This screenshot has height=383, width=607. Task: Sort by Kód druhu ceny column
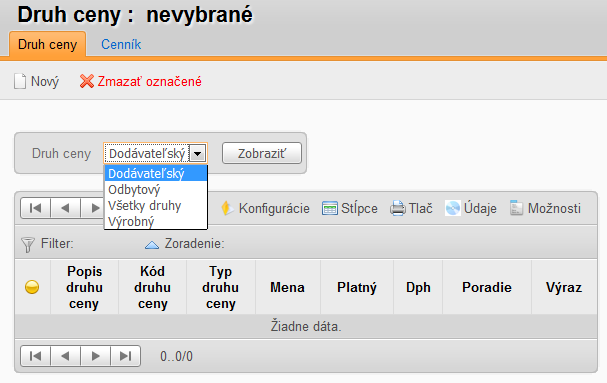[153, 287]
